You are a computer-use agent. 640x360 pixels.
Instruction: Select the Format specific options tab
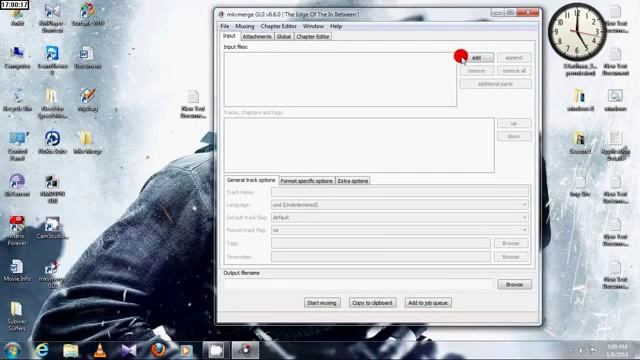pyautogui.click(x=307, y=181)
